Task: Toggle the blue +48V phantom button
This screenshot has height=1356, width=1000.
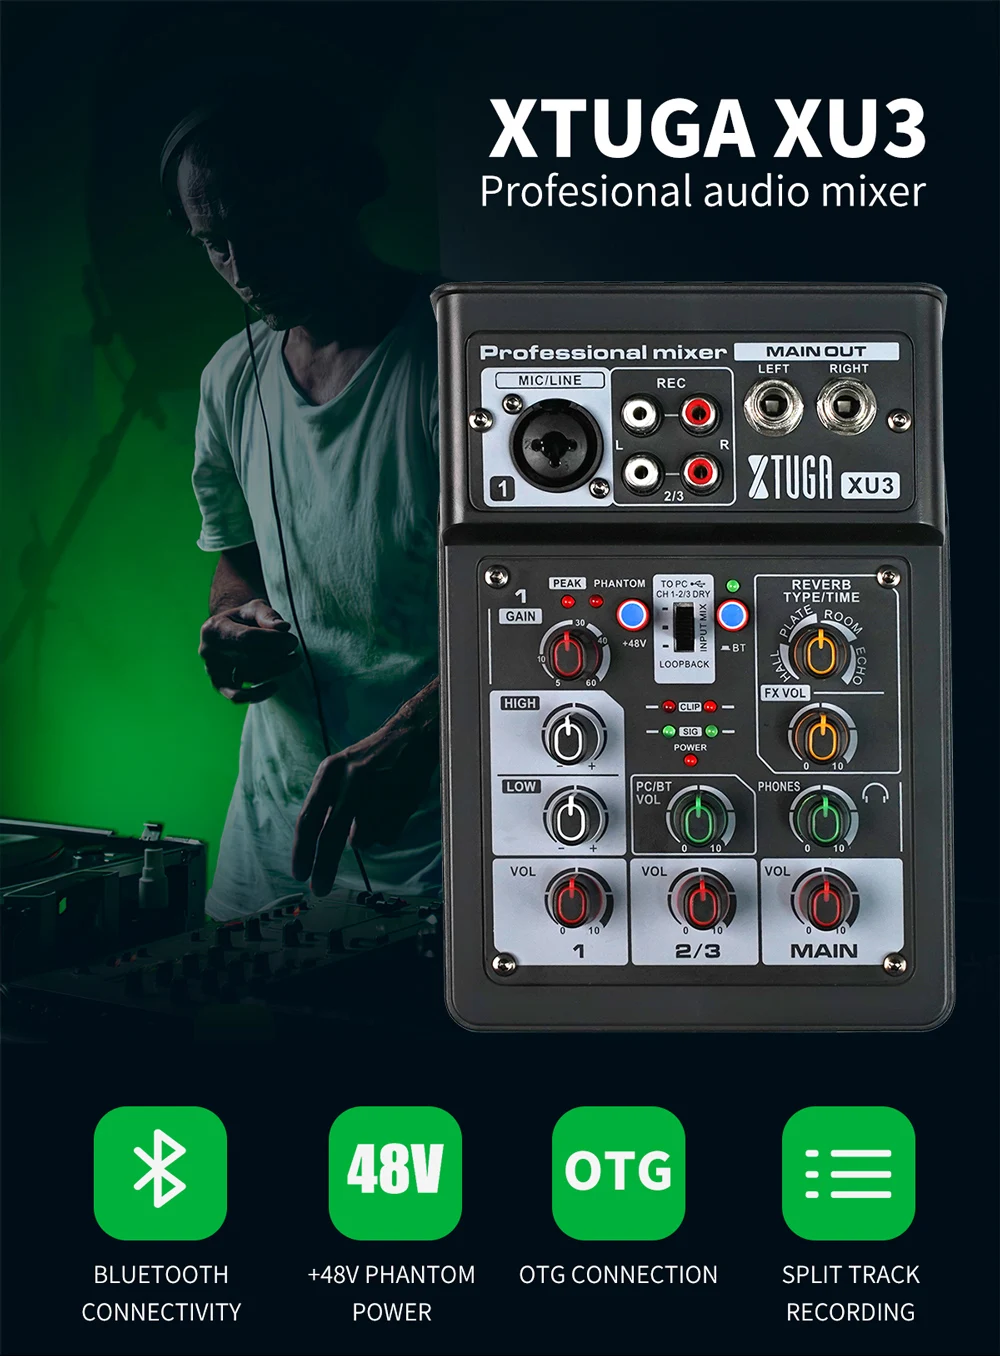Action: (632, 614)
